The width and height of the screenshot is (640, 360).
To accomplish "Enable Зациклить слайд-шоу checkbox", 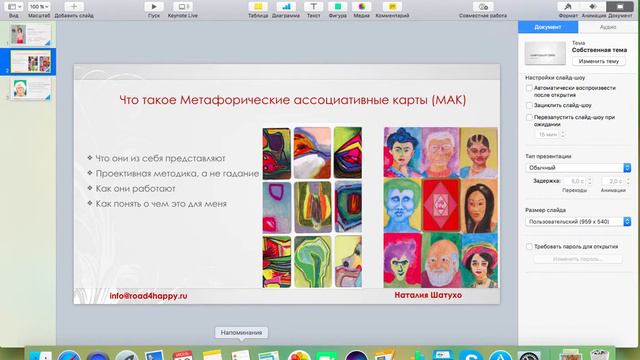I will coord(529,105).
